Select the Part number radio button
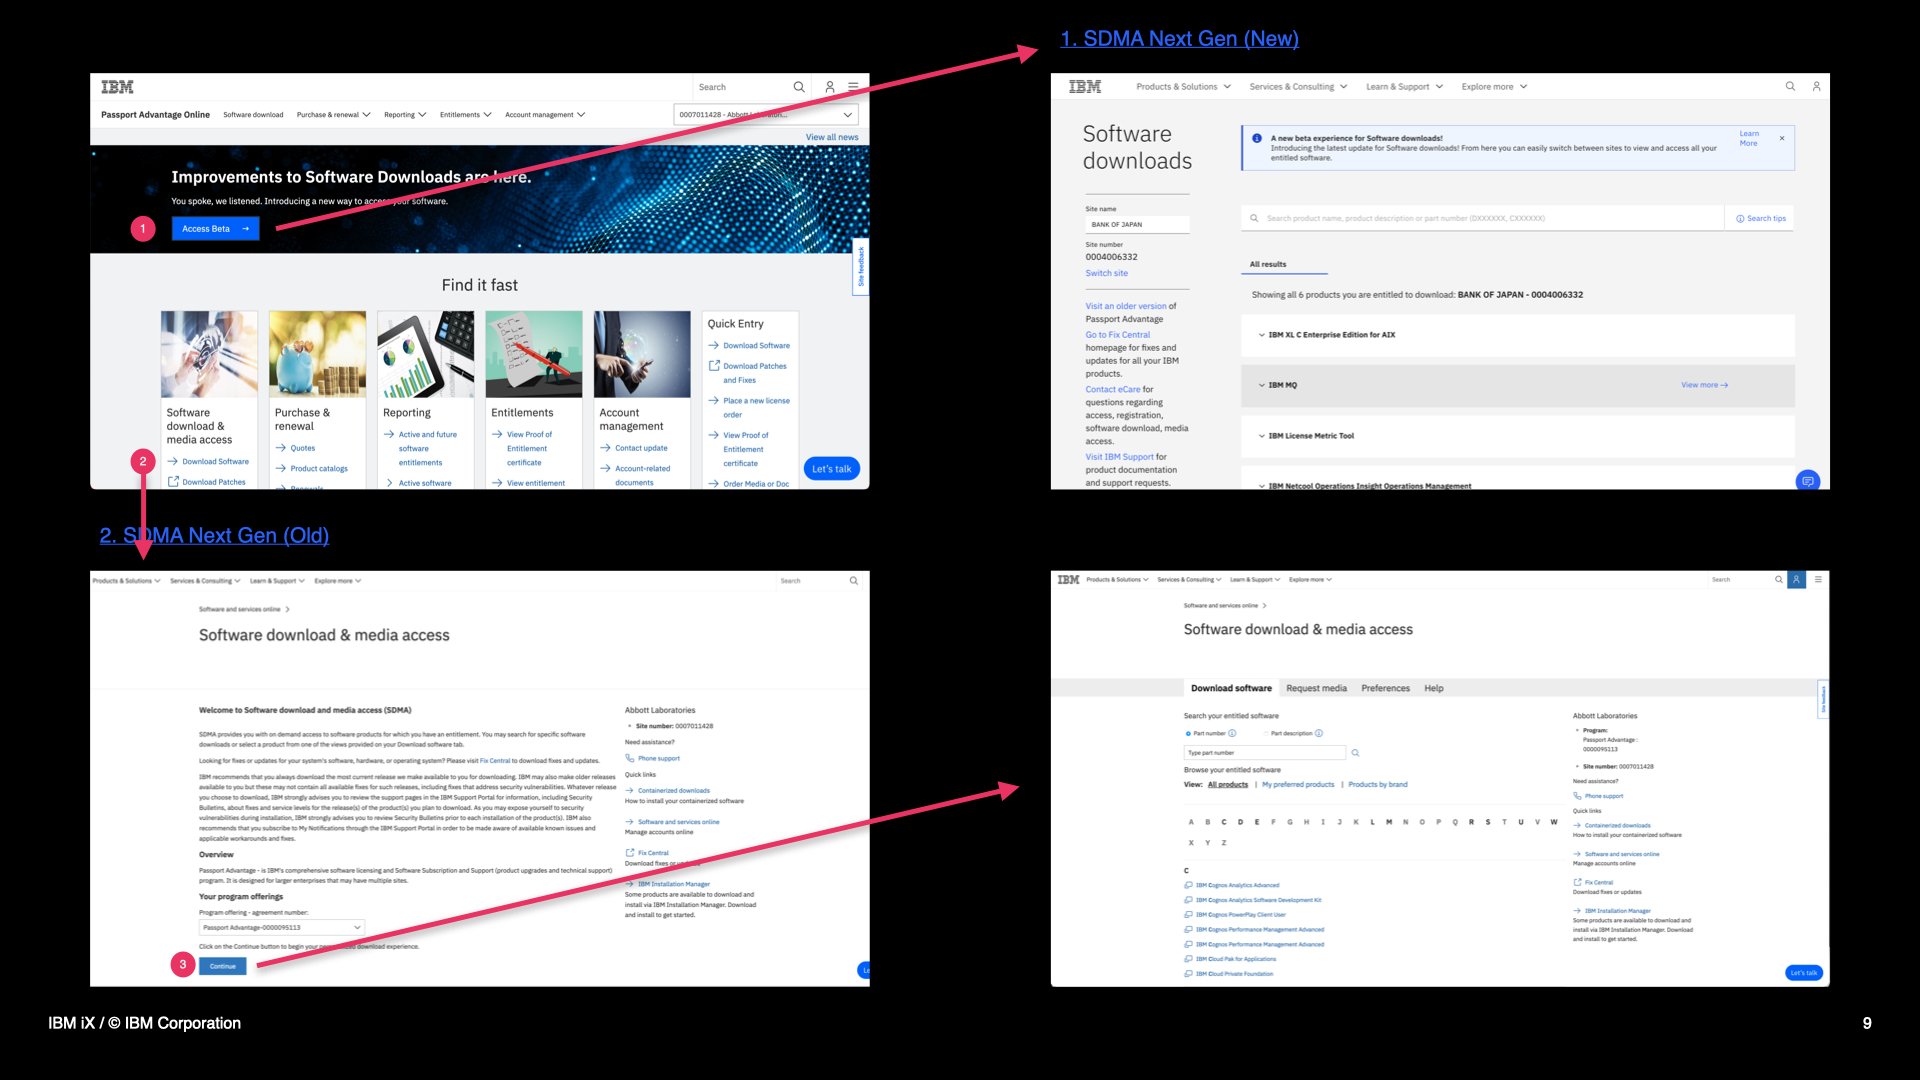Image resolution: width=1920 pixels, height=1080 pixels. click(x=1188, y=733)
